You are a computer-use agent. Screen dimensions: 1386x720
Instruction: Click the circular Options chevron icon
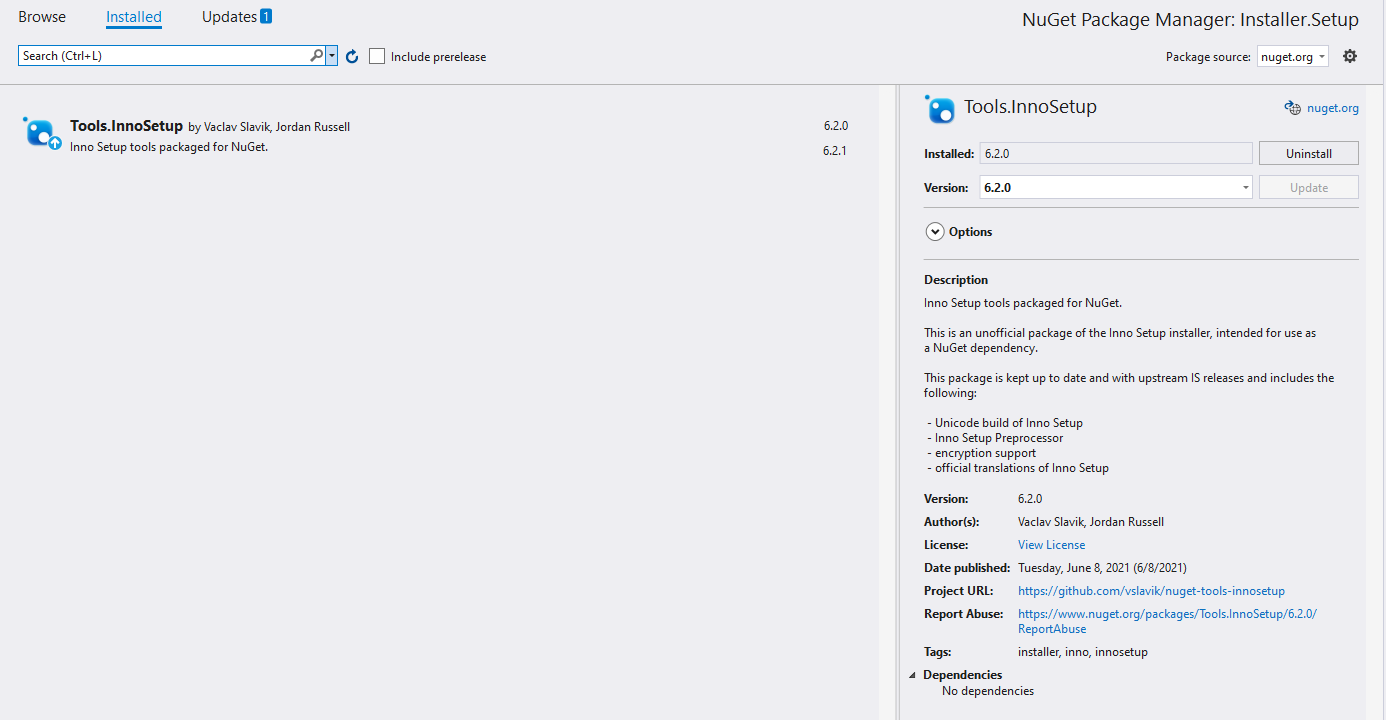pyautogui.click(x=934, y=231)
